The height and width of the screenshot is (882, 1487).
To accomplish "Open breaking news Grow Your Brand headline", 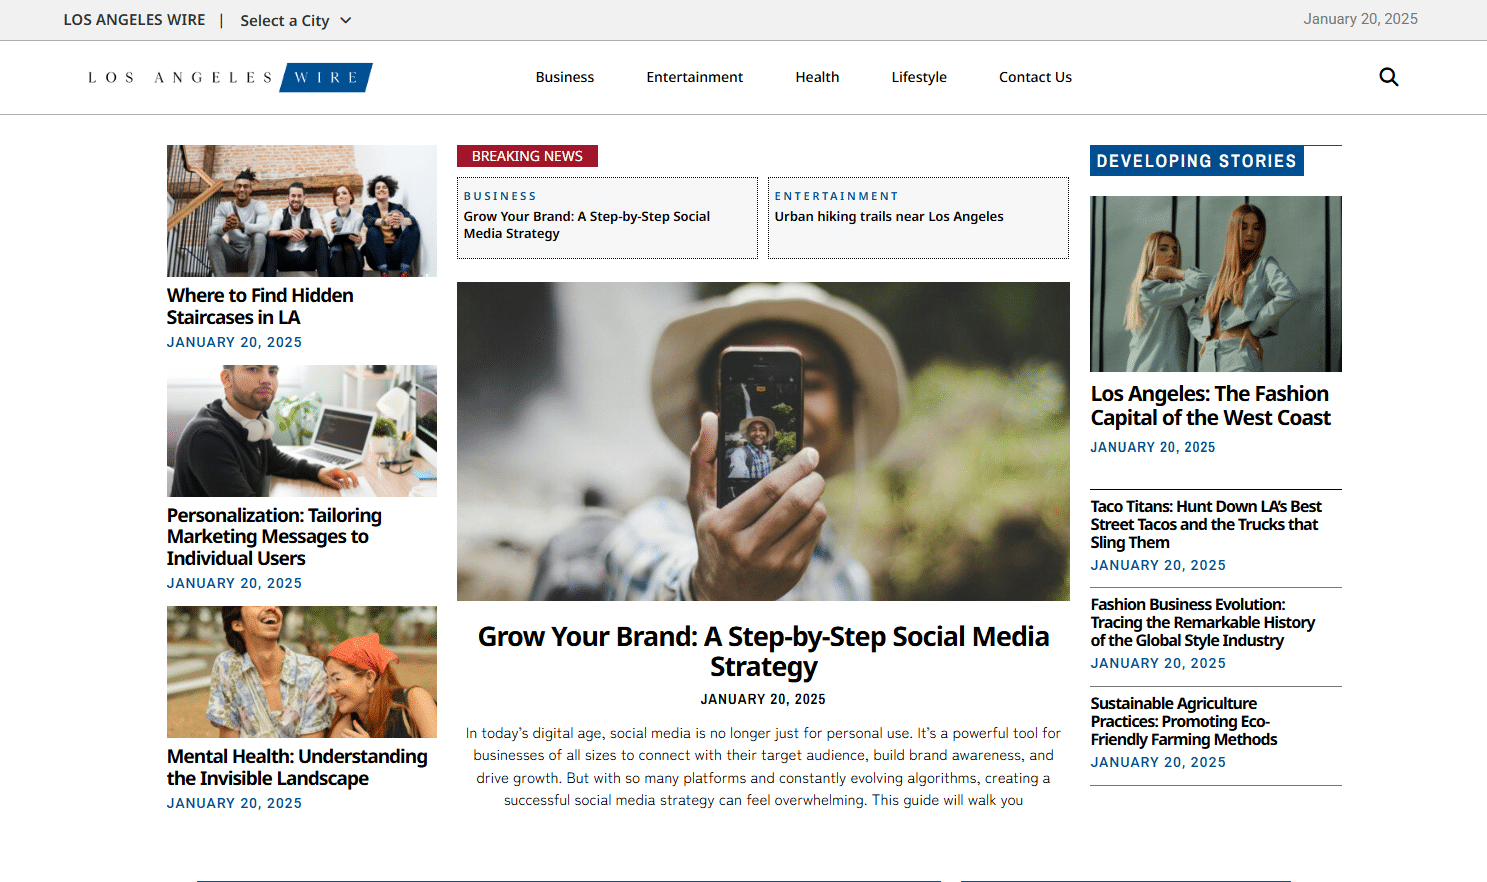I will click(587, 225).
